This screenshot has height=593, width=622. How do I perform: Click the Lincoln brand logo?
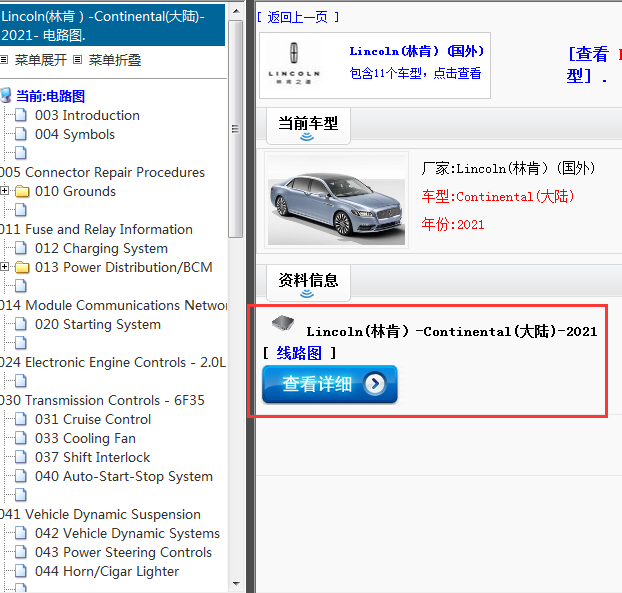tap(294, 63)
